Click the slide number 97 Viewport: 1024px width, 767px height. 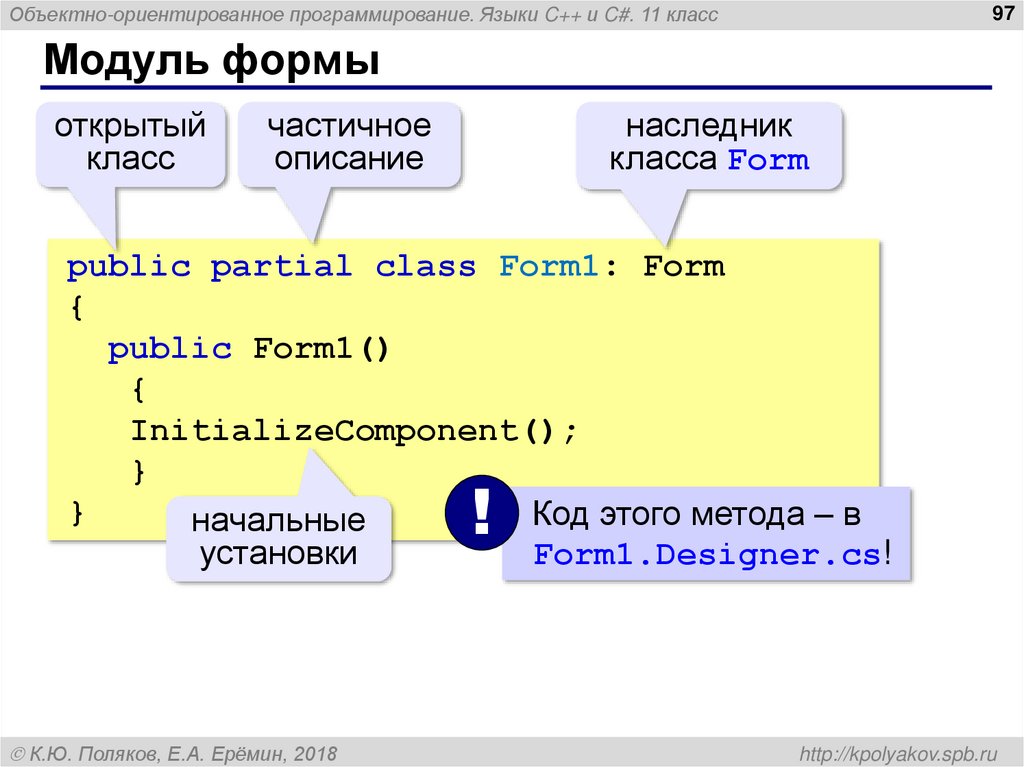[x=1002, y=13]
